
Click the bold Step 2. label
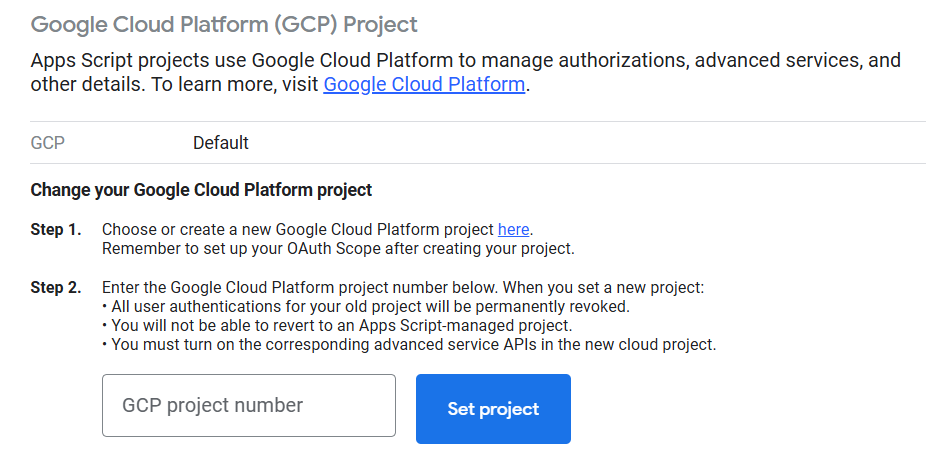pyautogui.click(x=56, y=288)
